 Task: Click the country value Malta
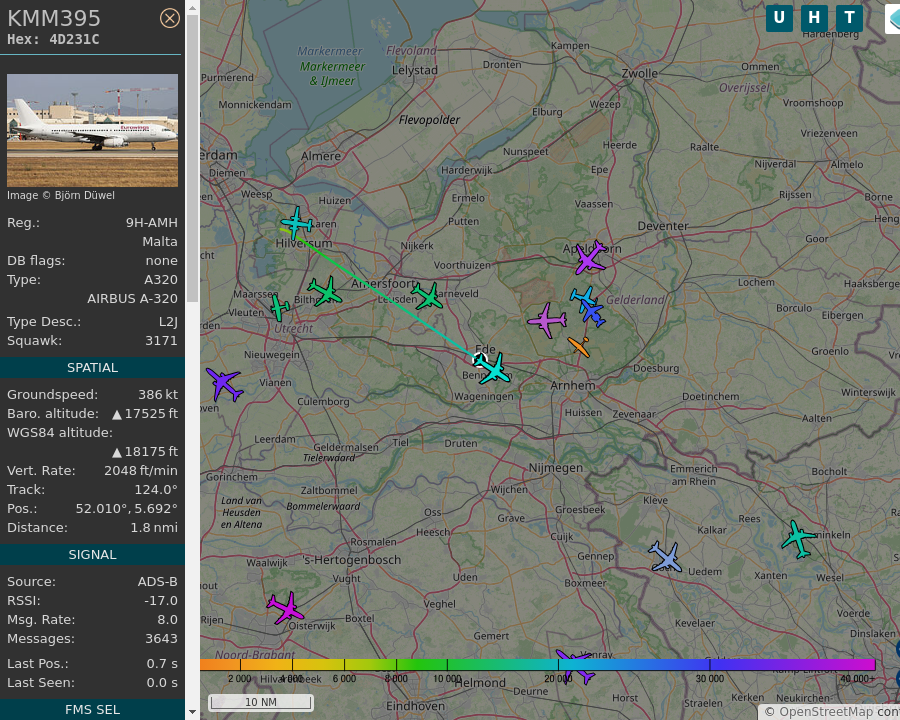160,242
